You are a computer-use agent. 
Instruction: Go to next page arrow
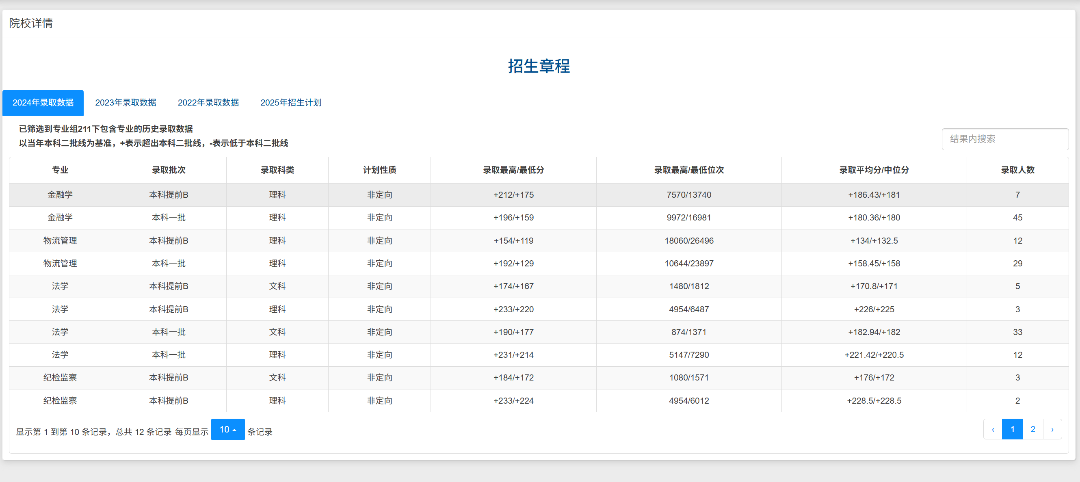click(x=1052, y=430)
